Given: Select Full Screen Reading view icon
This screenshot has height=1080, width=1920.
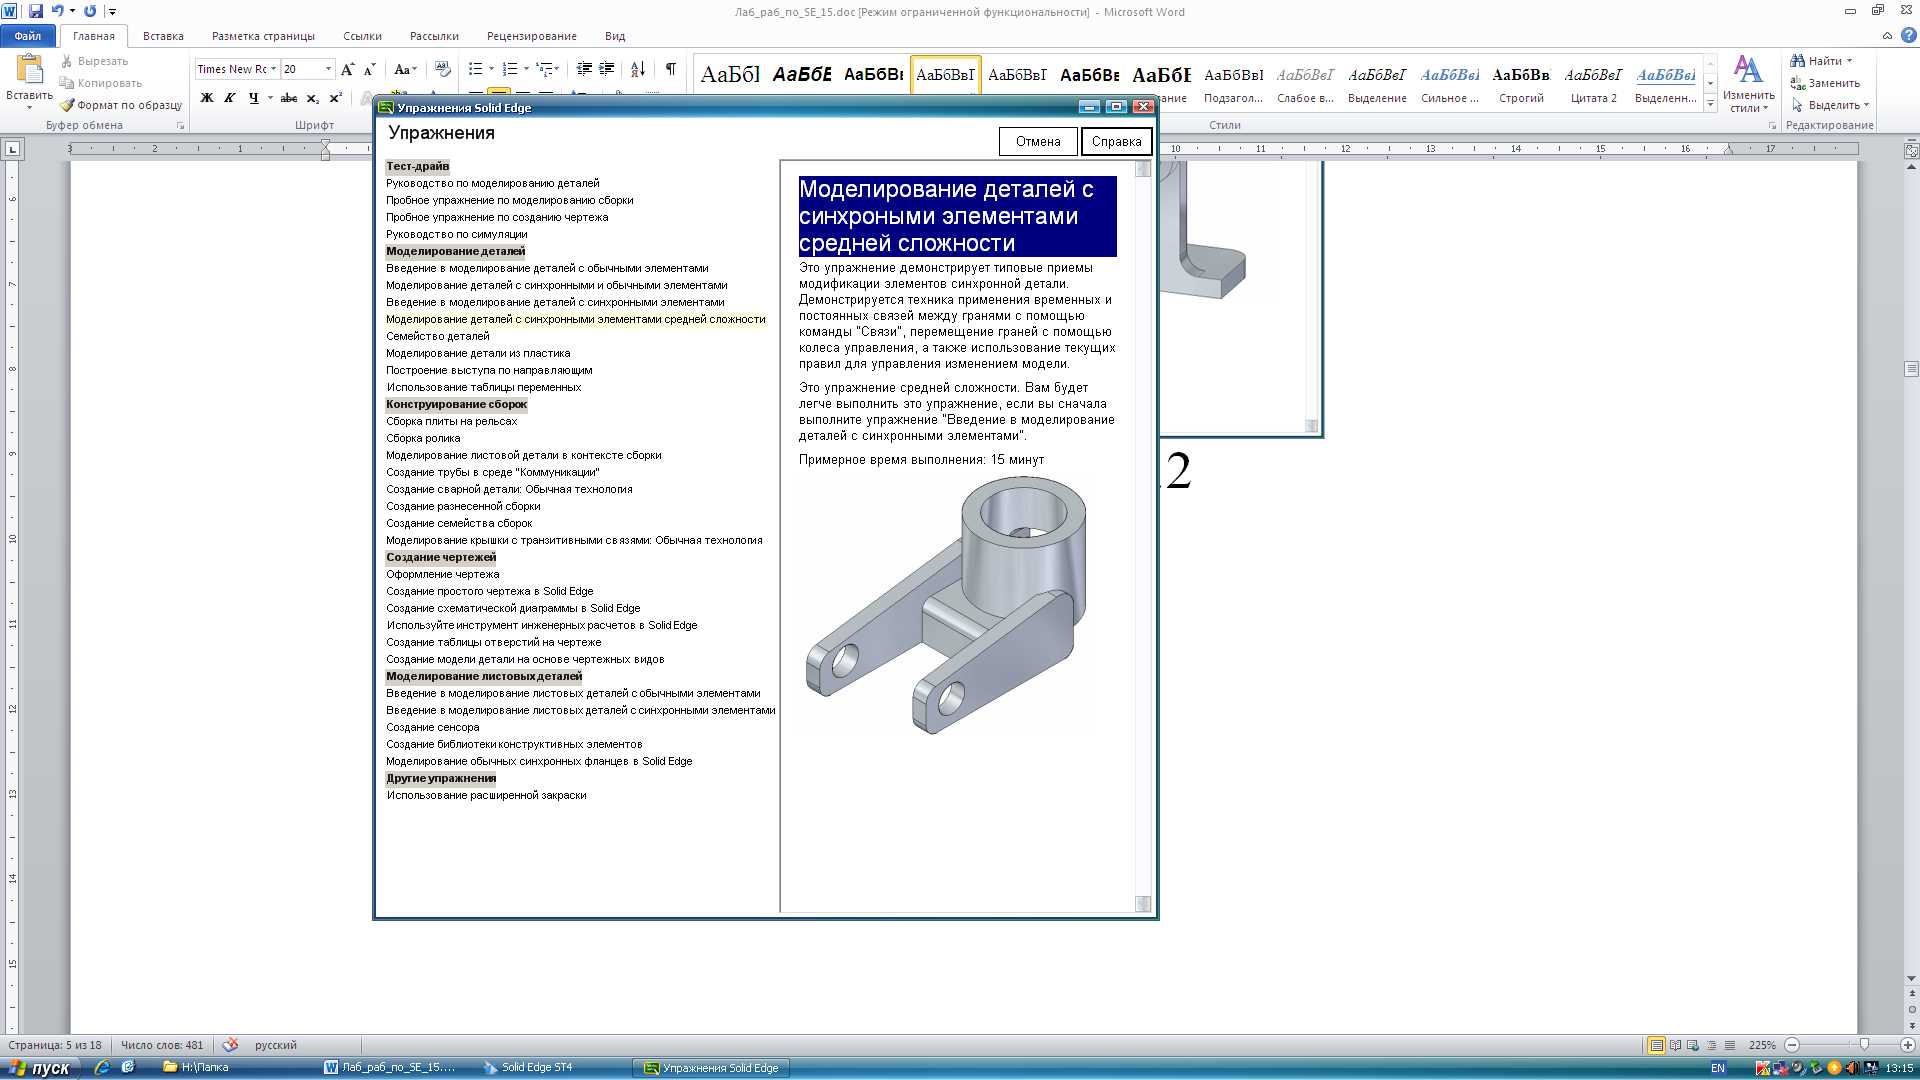Looking at the screenshot, I should (1675, 1045).
